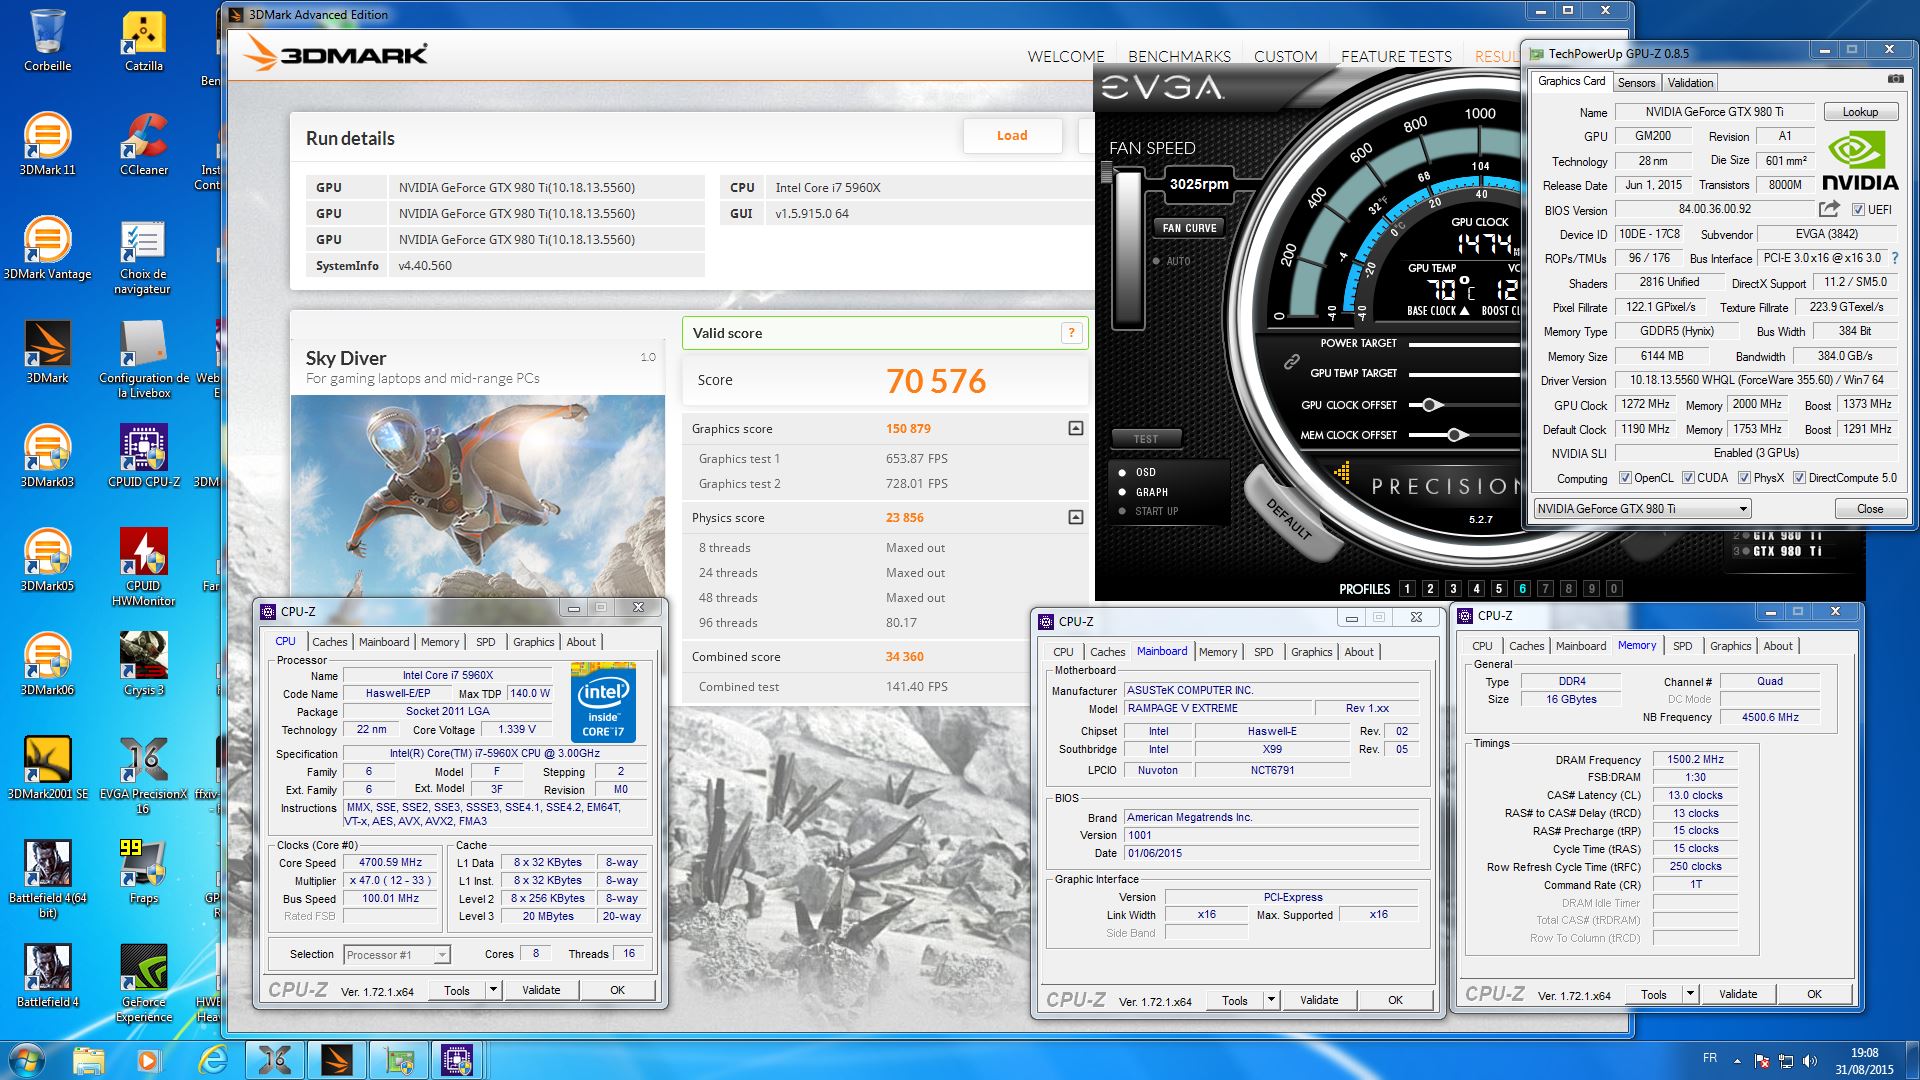Click the MEM CLOCK OFFSET slider handle
Viewport: 1920px width, 1080px height.
1456,435
